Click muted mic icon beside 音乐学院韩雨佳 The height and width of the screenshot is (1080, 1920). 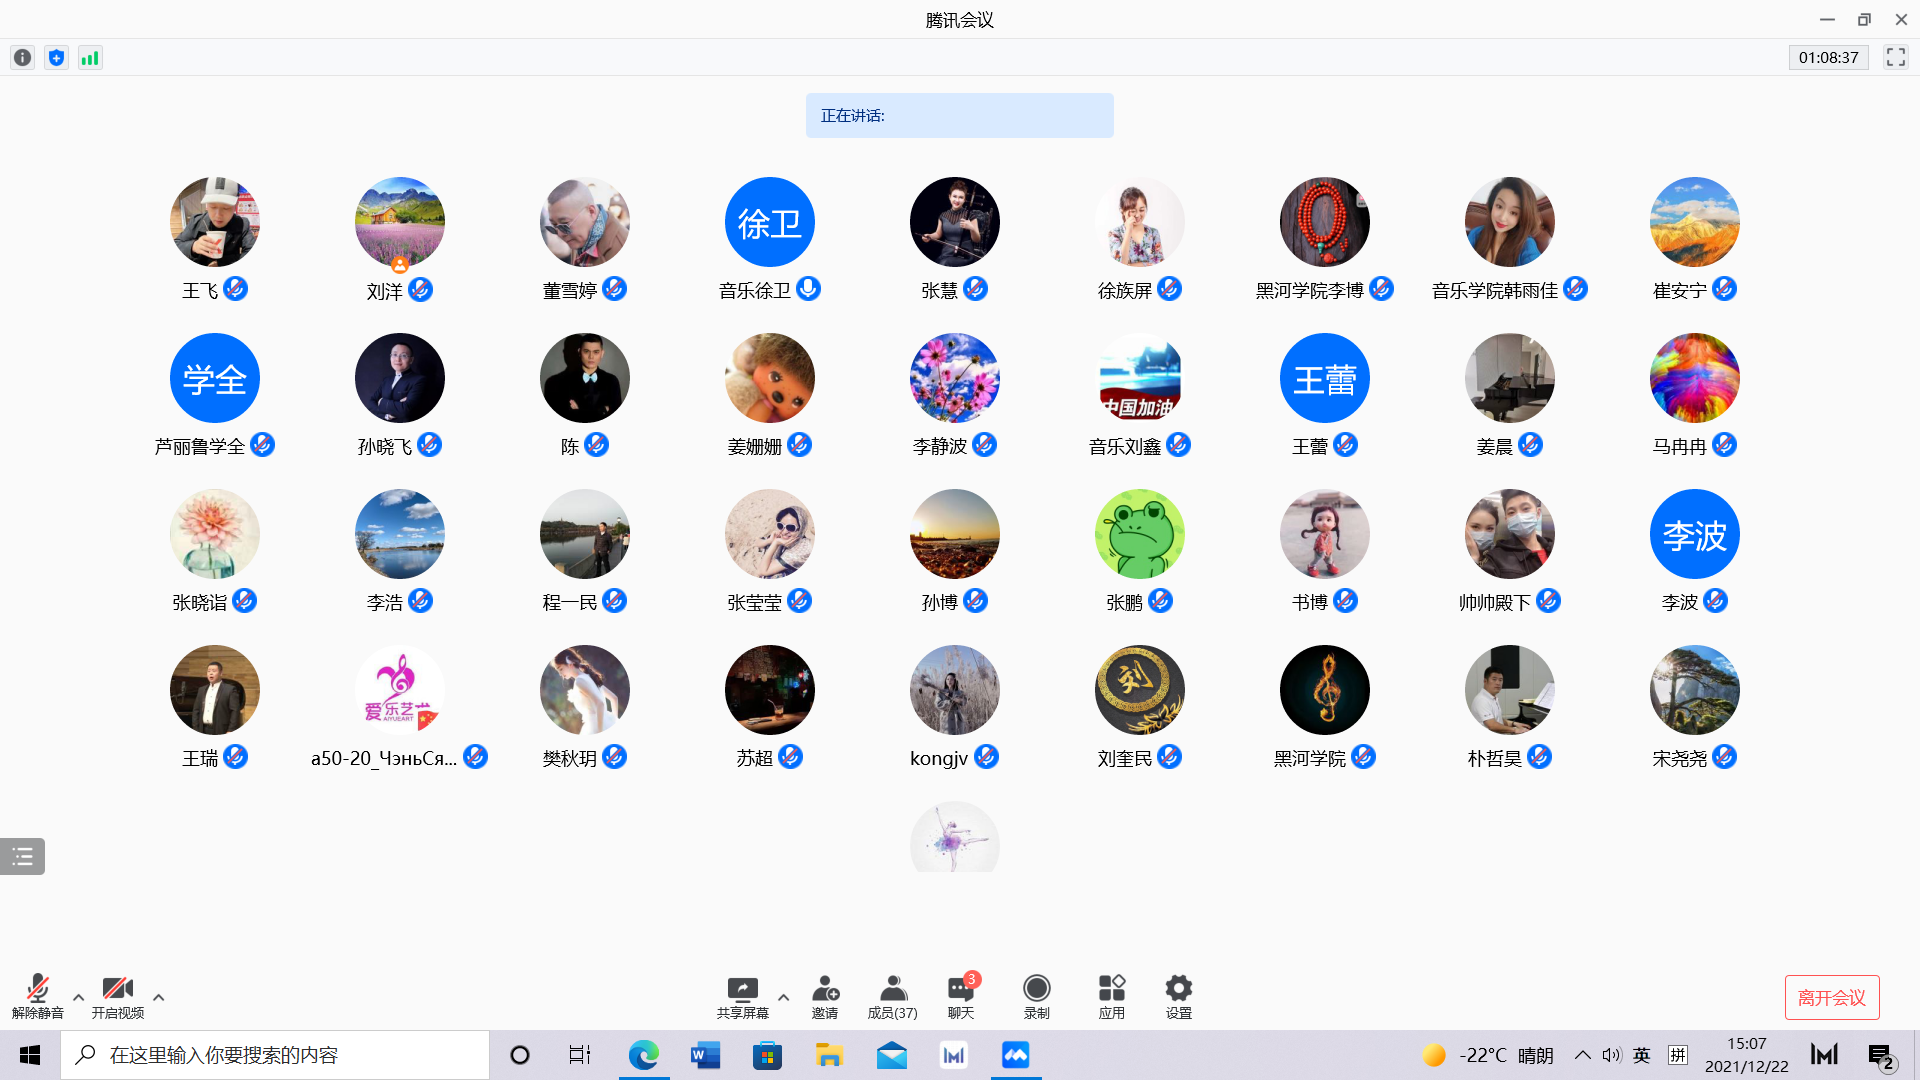pos(1576,289)
